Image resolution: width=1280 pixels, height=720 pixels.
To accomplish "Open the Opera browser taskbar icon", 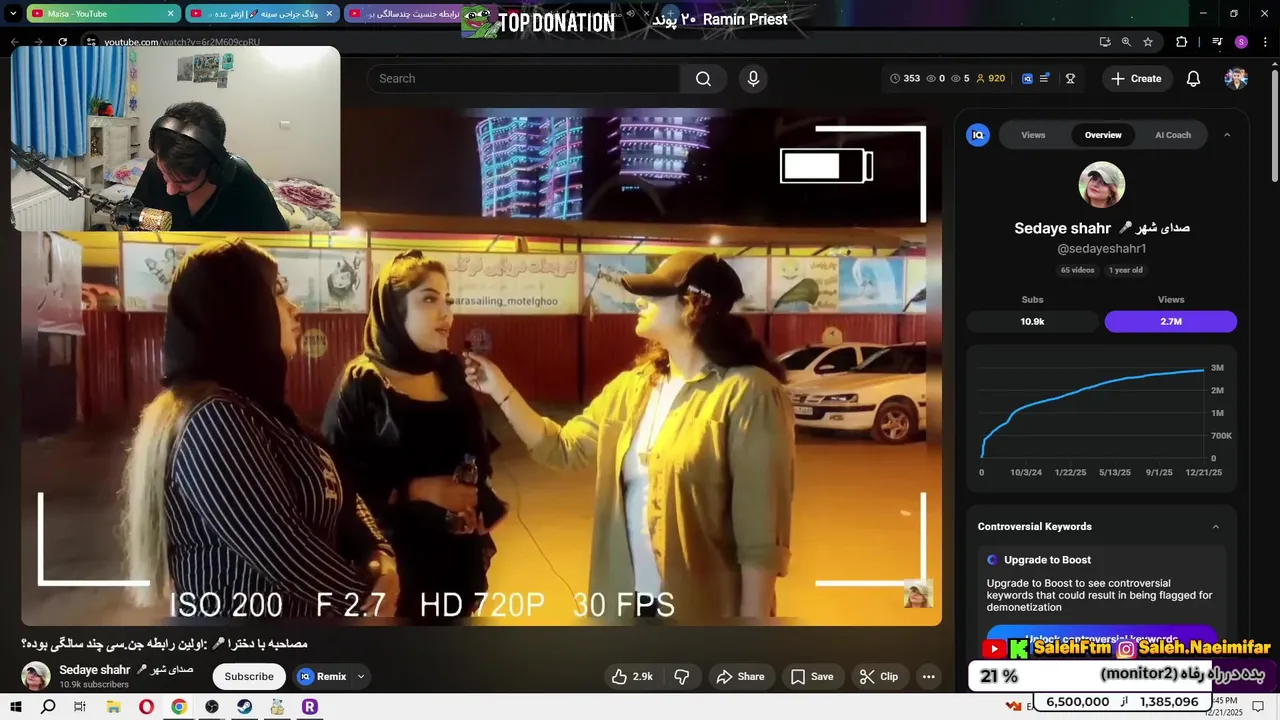I will 146,707.
